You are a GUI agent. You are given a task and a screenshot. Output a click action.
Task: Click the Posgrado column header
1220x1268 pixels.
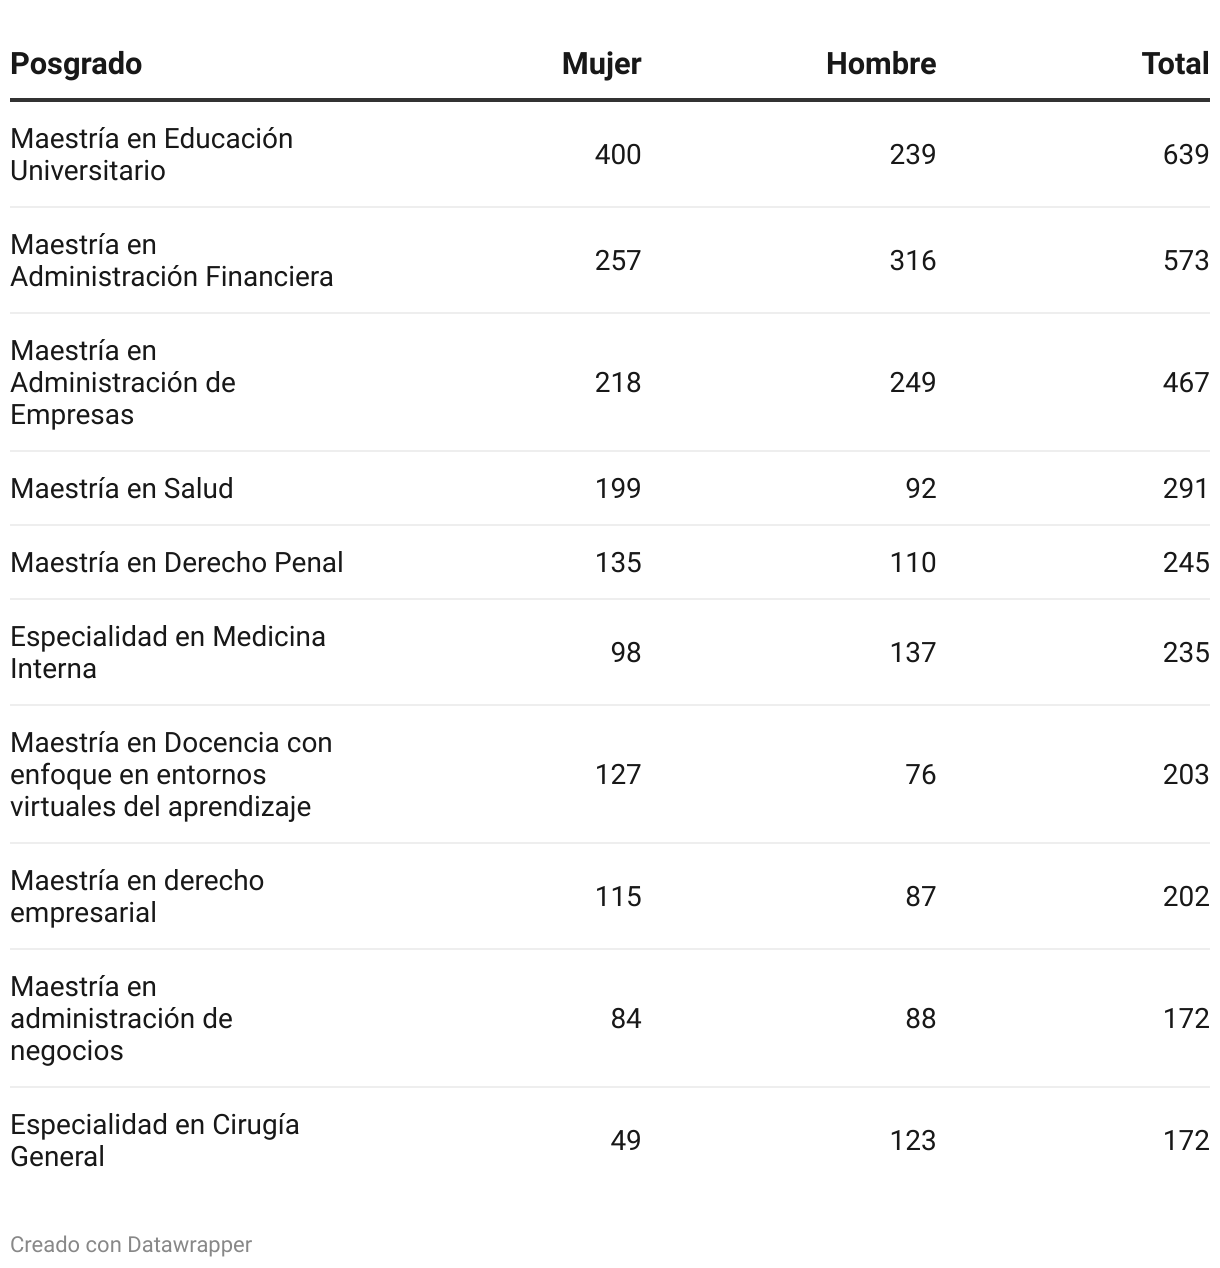pyautogui.click(x=76, y=64)
